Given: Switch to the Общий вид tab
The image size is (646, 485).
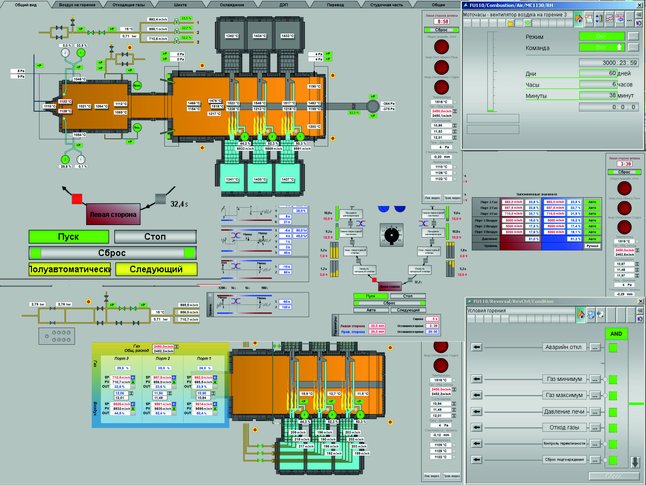Looking at the screenshot, I should coord(26,5).
